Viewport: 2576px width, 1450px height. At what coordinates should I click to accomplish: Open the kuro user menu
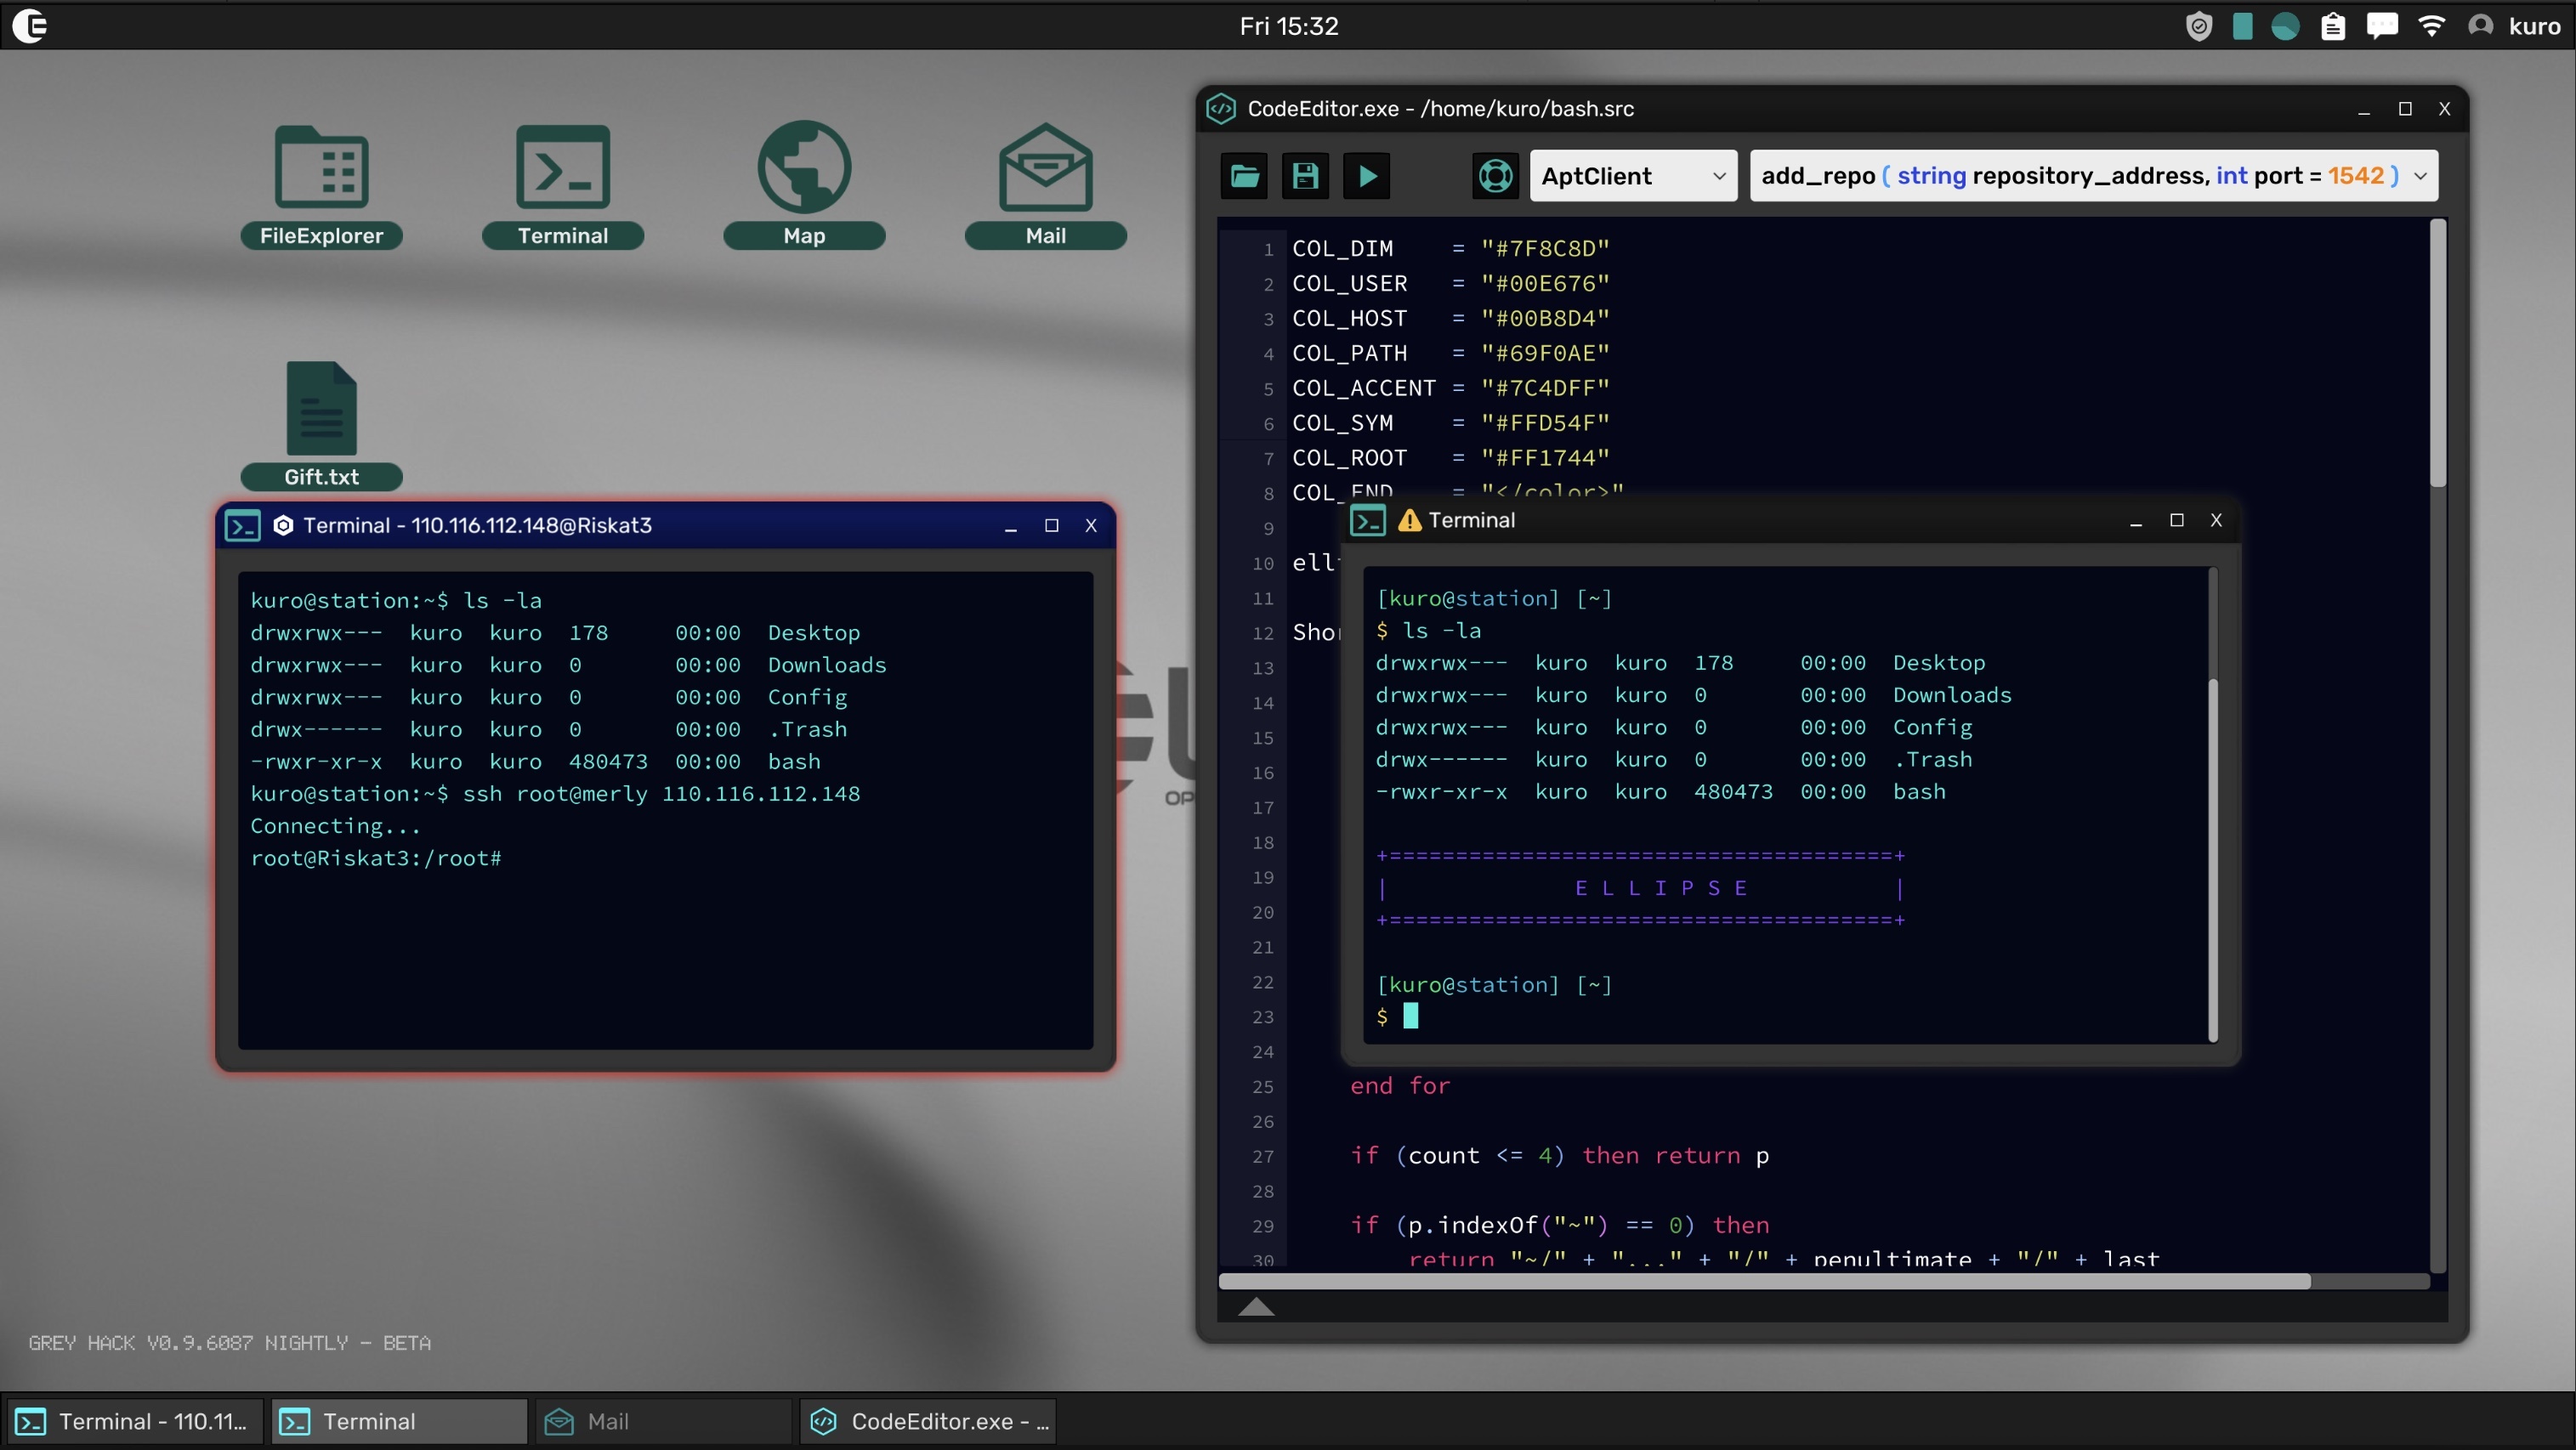coord(2519,26)
